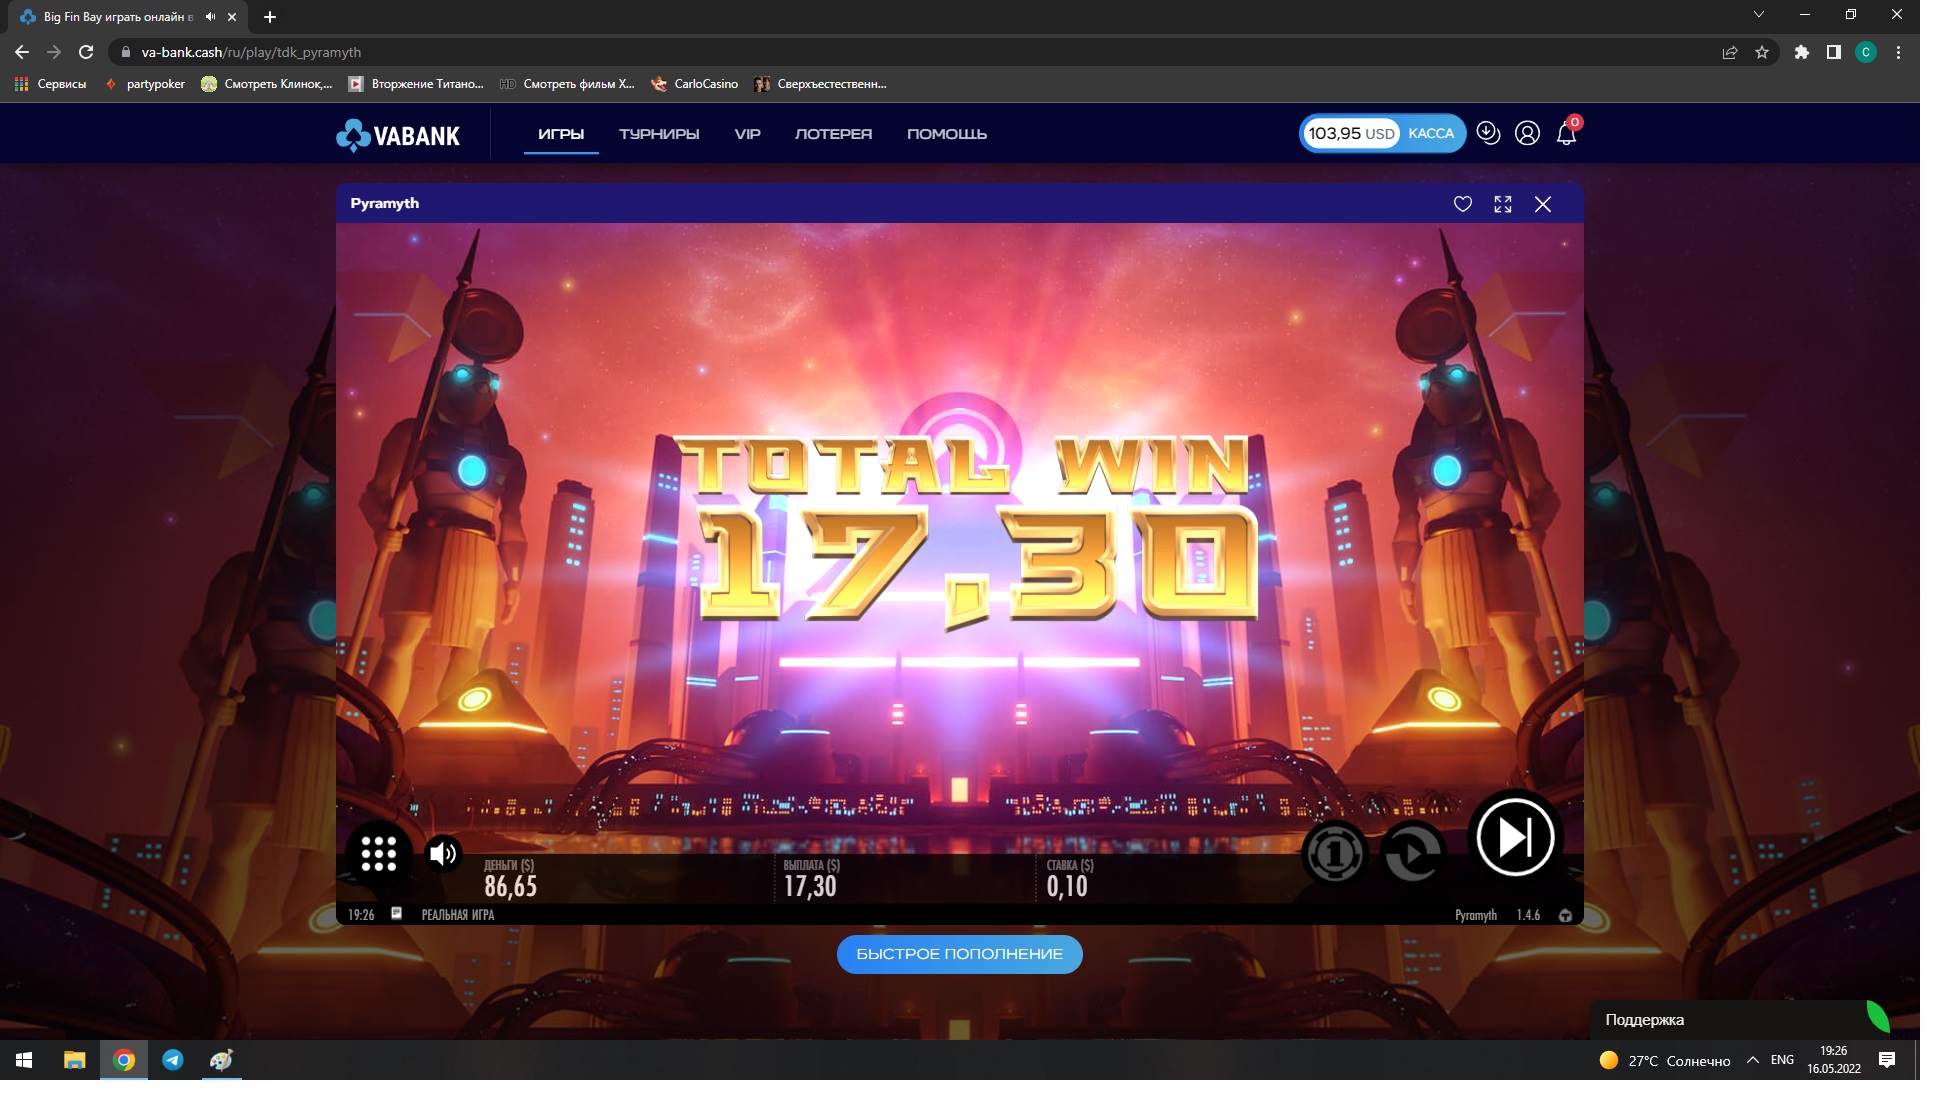Close the Pyramyth game window
Image resolution: width=1940 pixels, height=1098 pixels.
(1542, 204)
